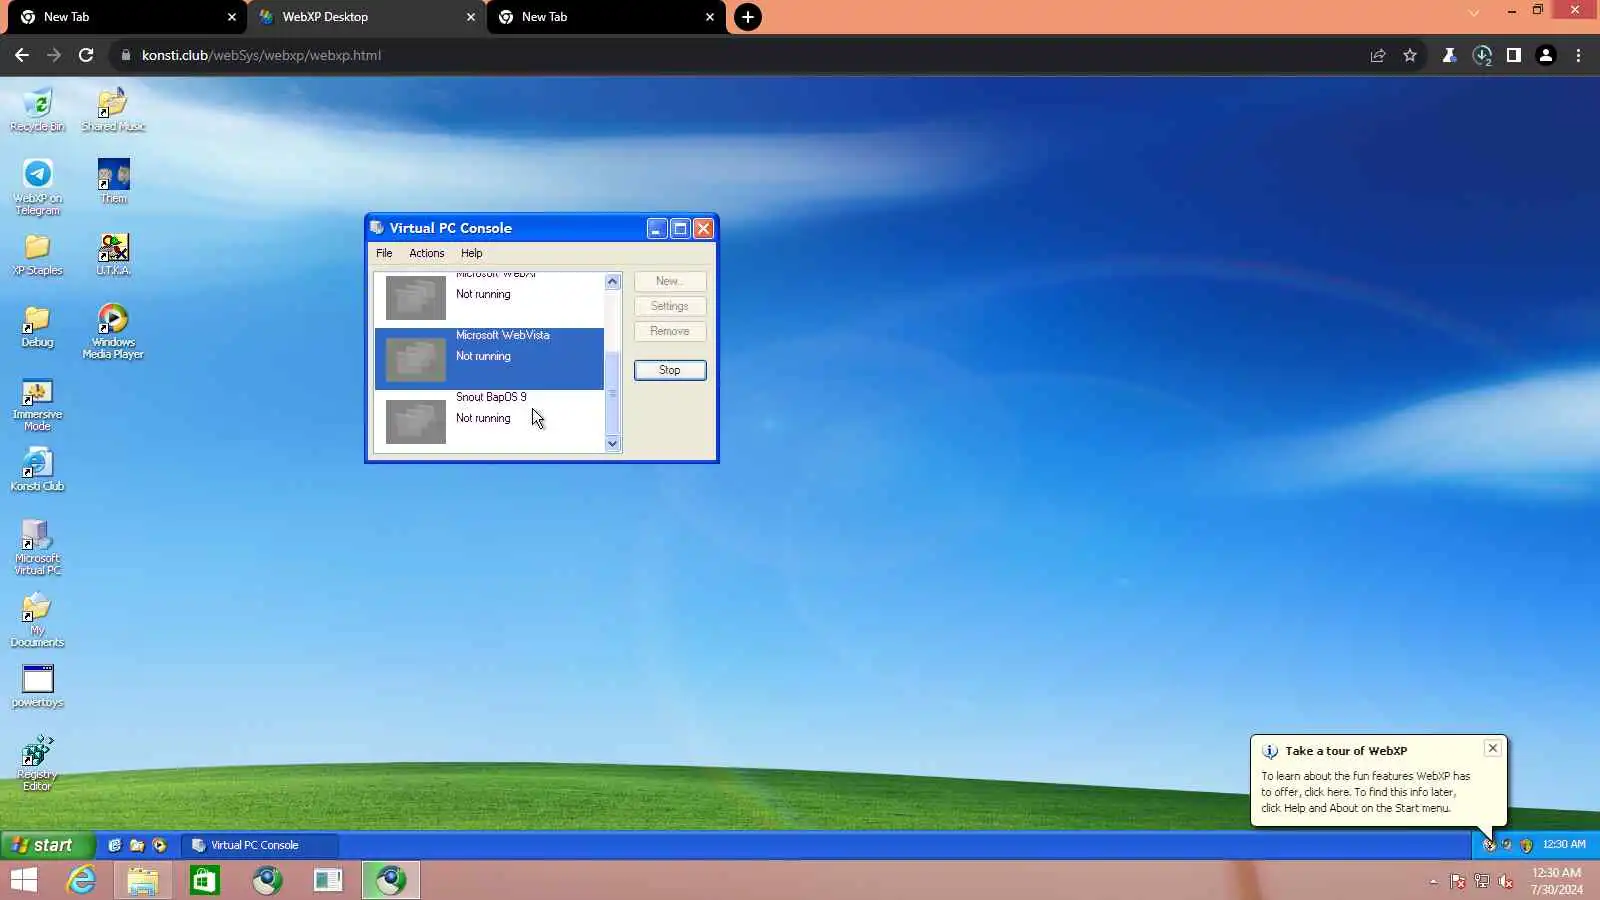Click the scroll down arrow in machine list
Image resolution: width=1600 pixels, height=900 pixels.
pyautogui.click(x=613, y=443)
